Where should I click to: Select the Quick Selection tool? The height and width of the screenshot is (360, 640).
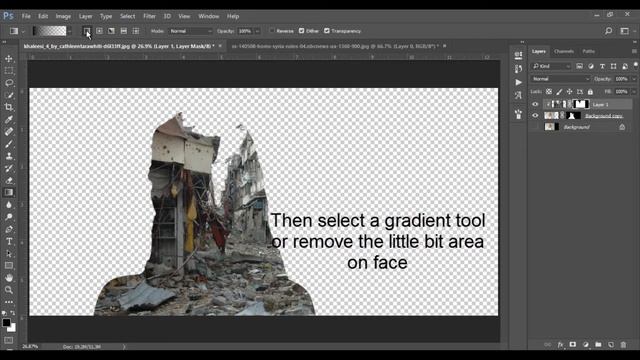pyautogui.click(x=9, y=95)
